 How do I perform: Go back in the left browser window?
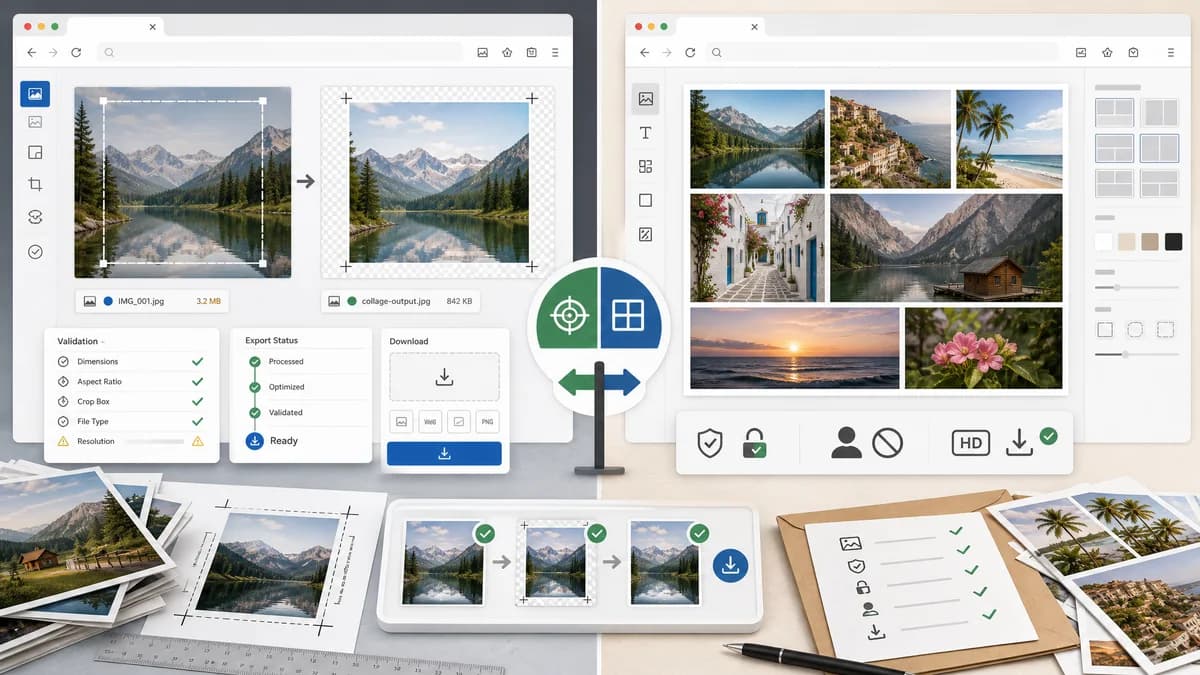point(32,52)
